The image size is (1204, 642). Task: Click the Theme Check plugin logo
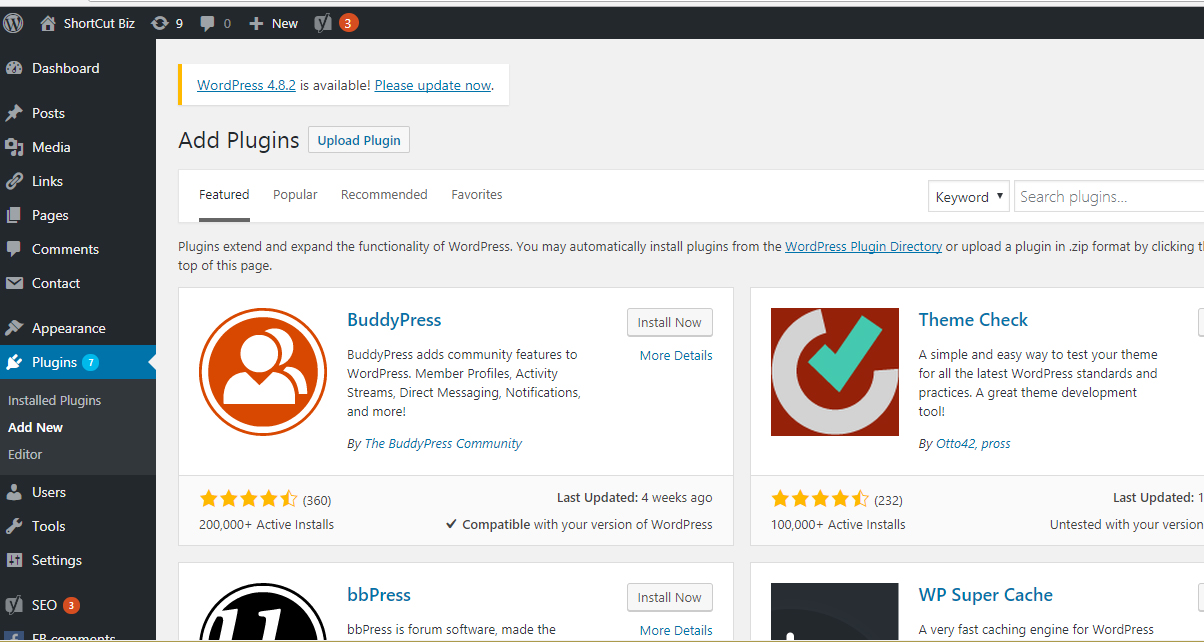[x=835, y=372]
